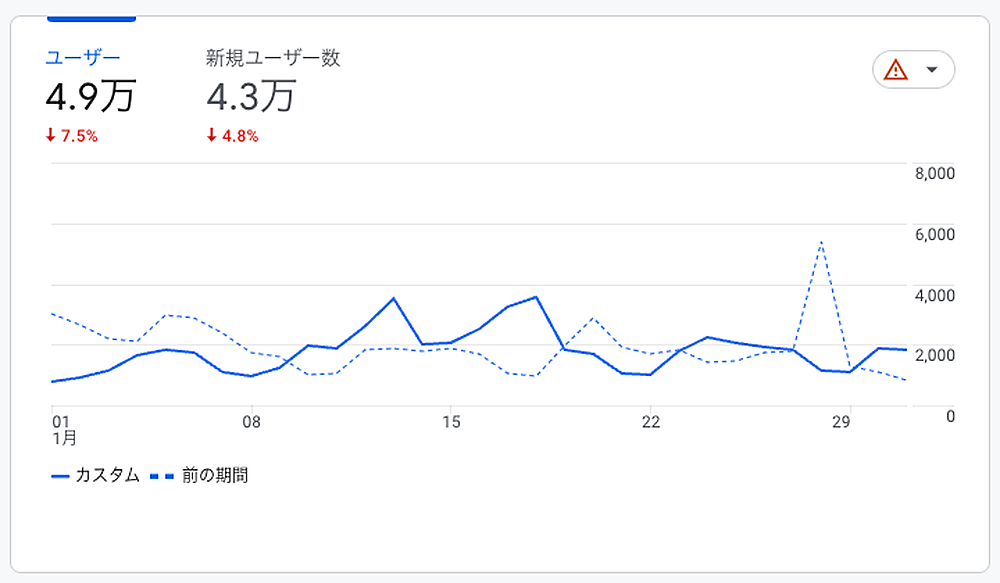Viewport: 1000px width, 583px height.
Task: Click the solid line swatch next to カスタム
Action: tap(60, 476)
